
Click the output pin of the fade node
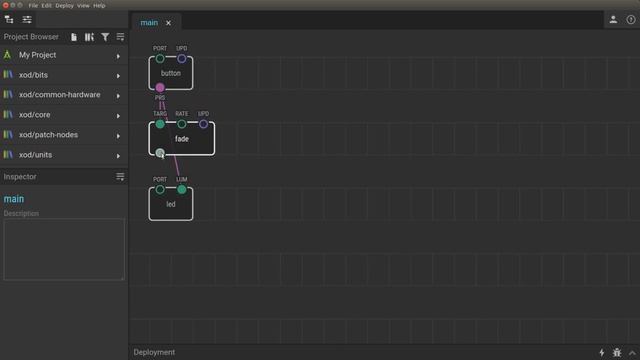coord(160,153)
